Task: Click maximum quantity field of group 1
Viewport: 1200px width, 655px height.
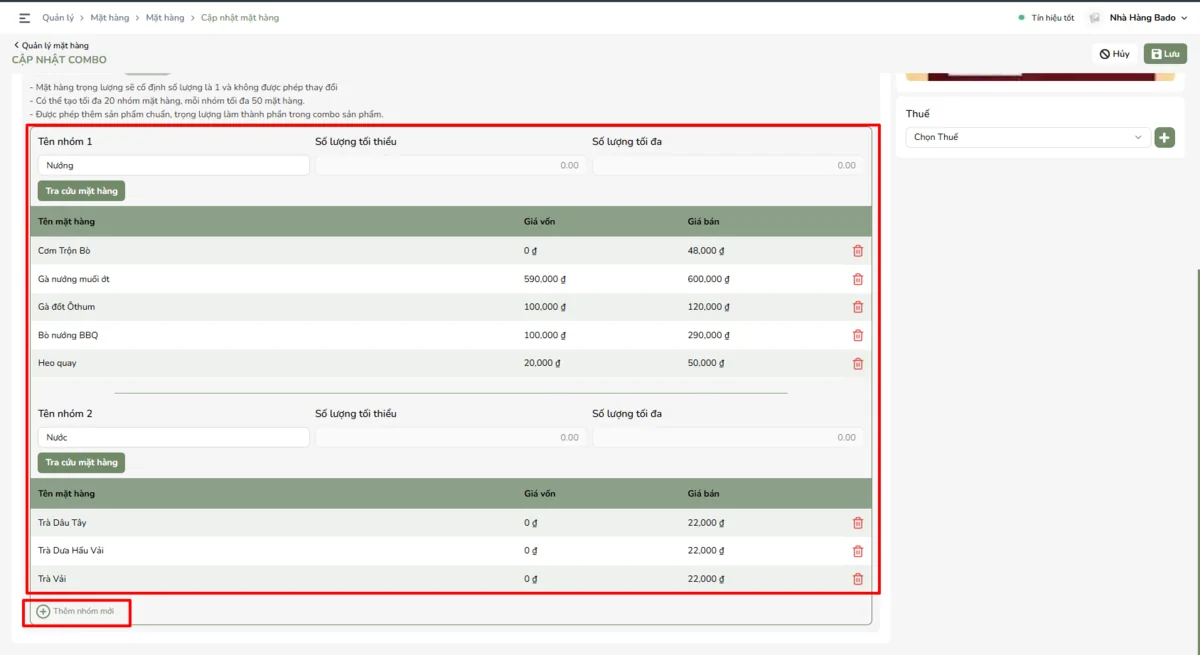Action: pyautogui.click(x=728, y=165)
